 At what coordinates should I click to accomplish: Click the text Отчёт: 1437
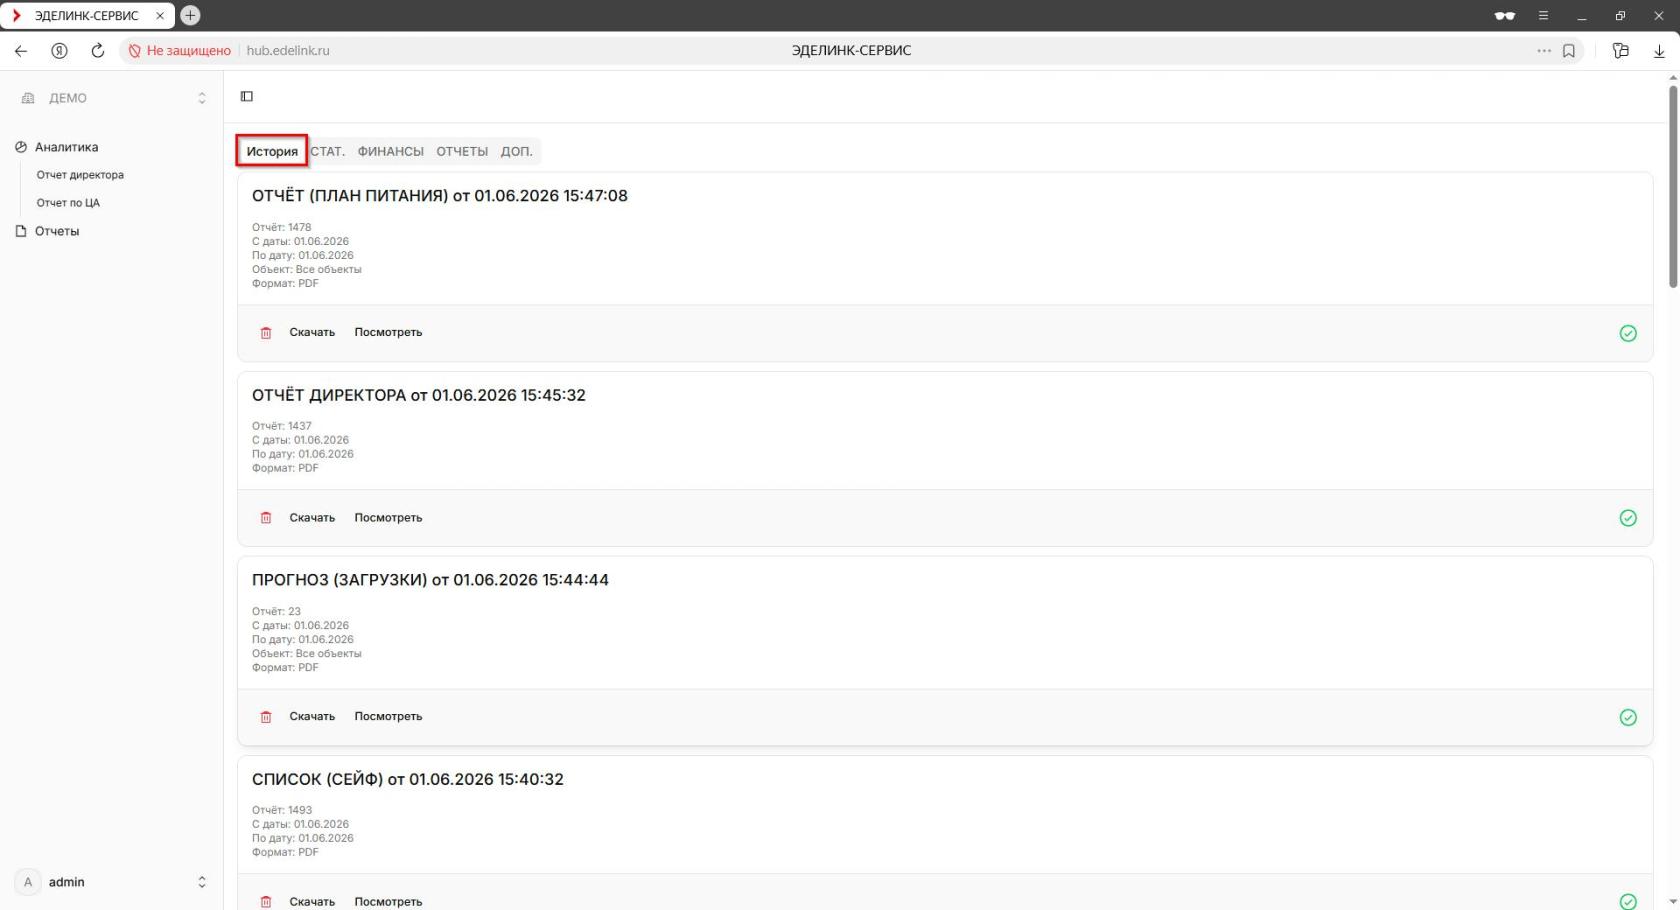coord(282,426)
